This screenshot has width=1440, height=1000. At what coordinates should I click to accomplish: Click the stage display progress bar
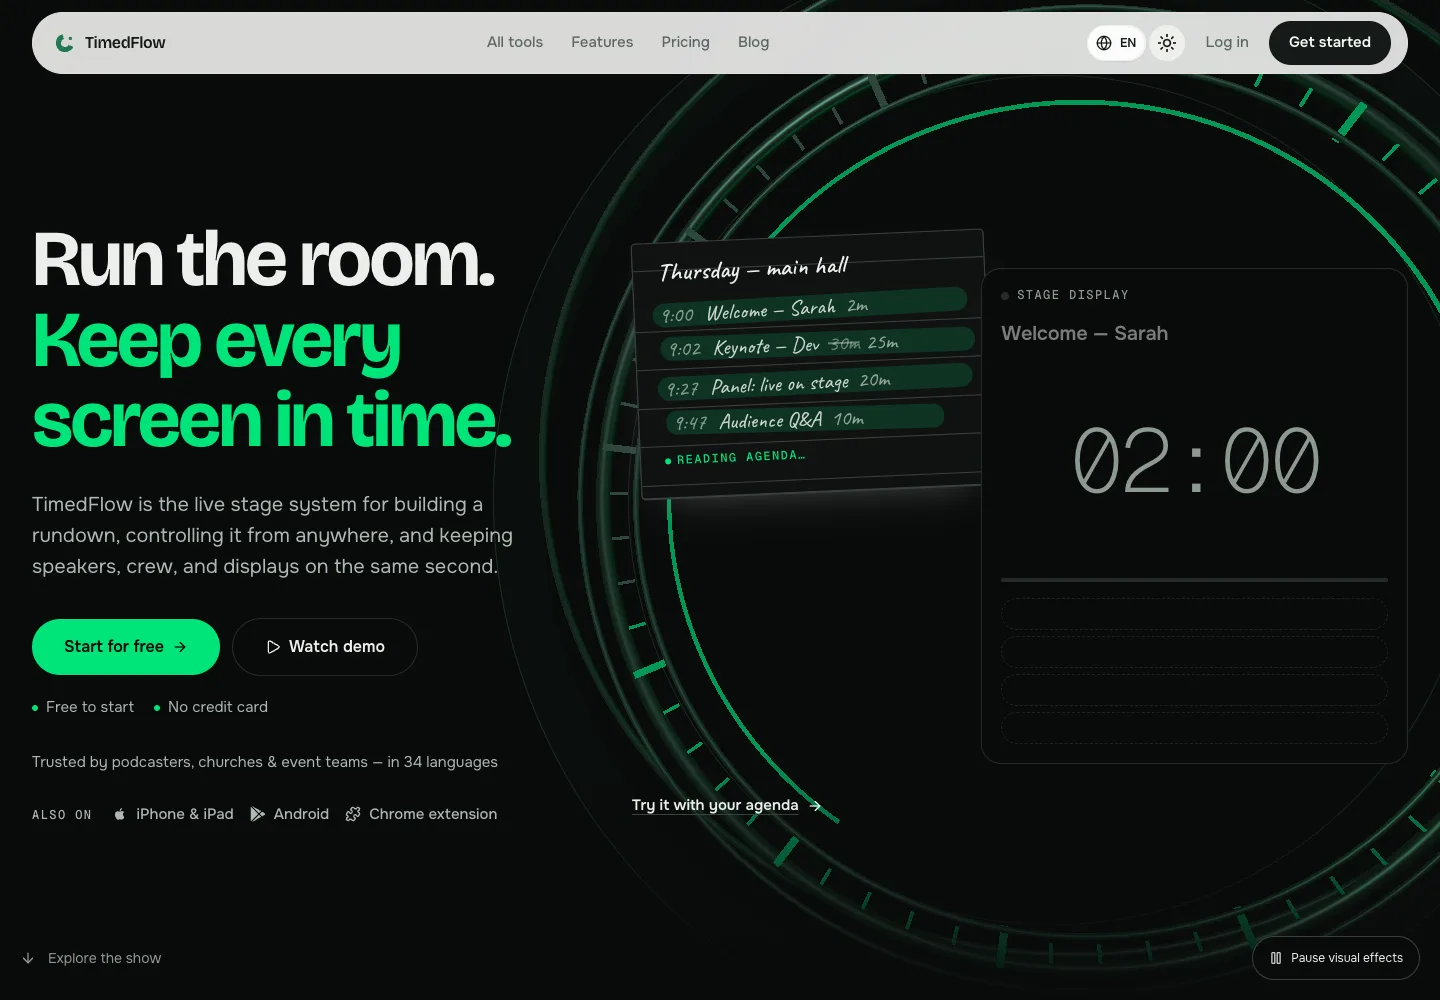1194,580
